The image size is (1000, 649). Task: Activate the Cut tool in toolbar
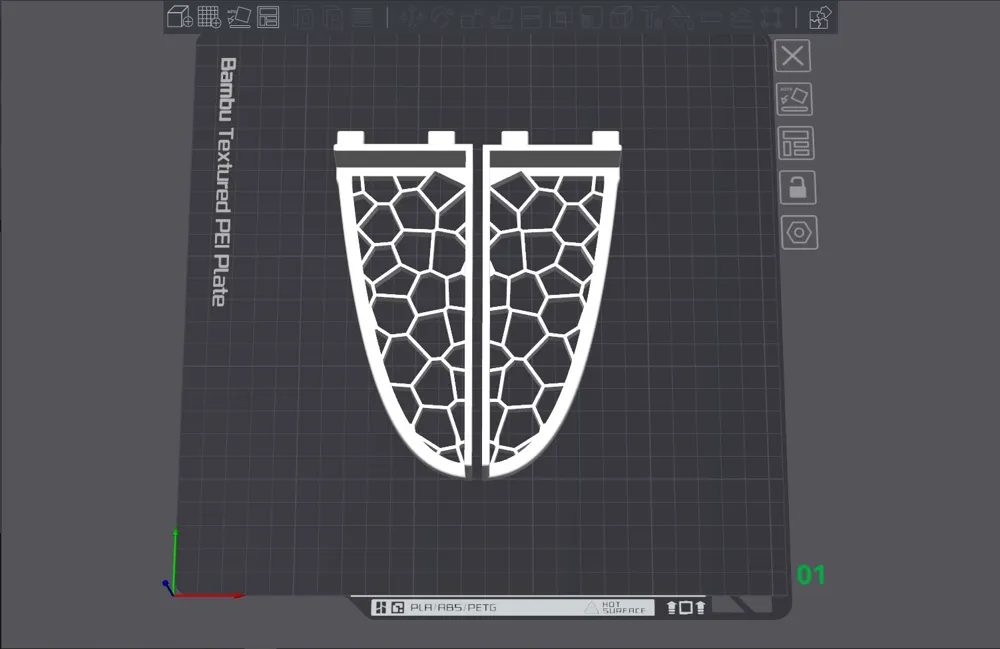[x=531, y=17]
